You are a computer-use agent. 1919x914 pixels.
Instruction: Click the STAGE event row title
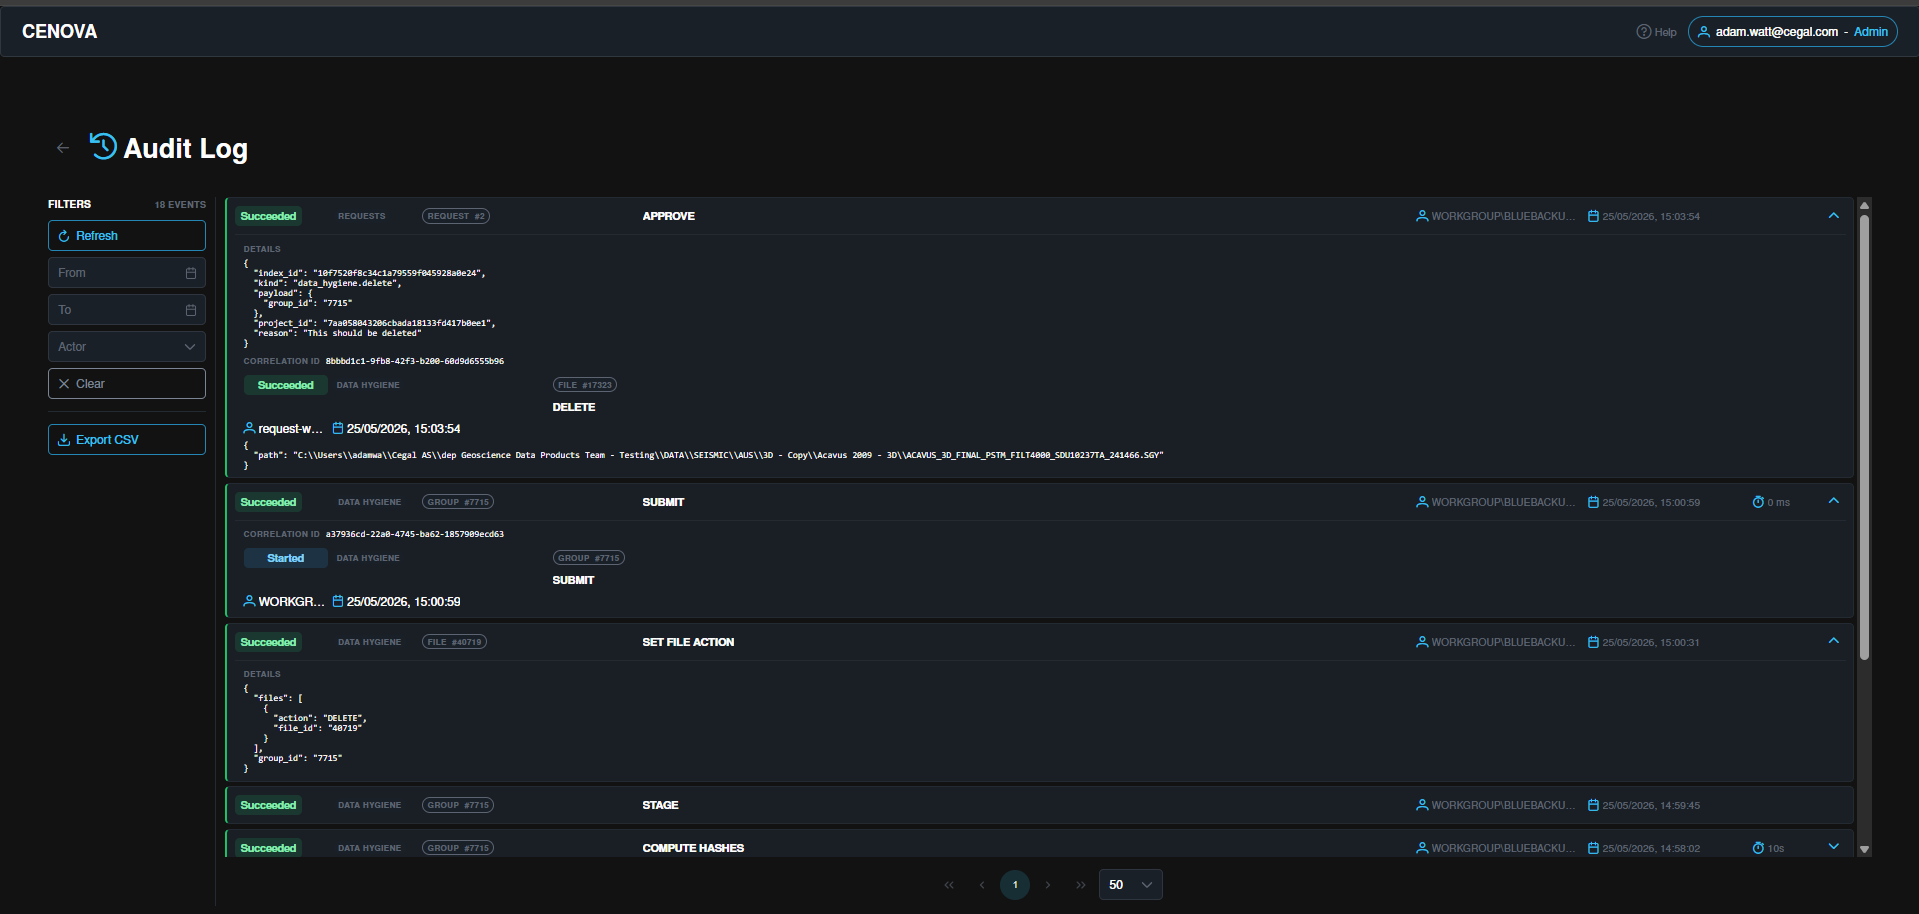click(x=660, y=805)
